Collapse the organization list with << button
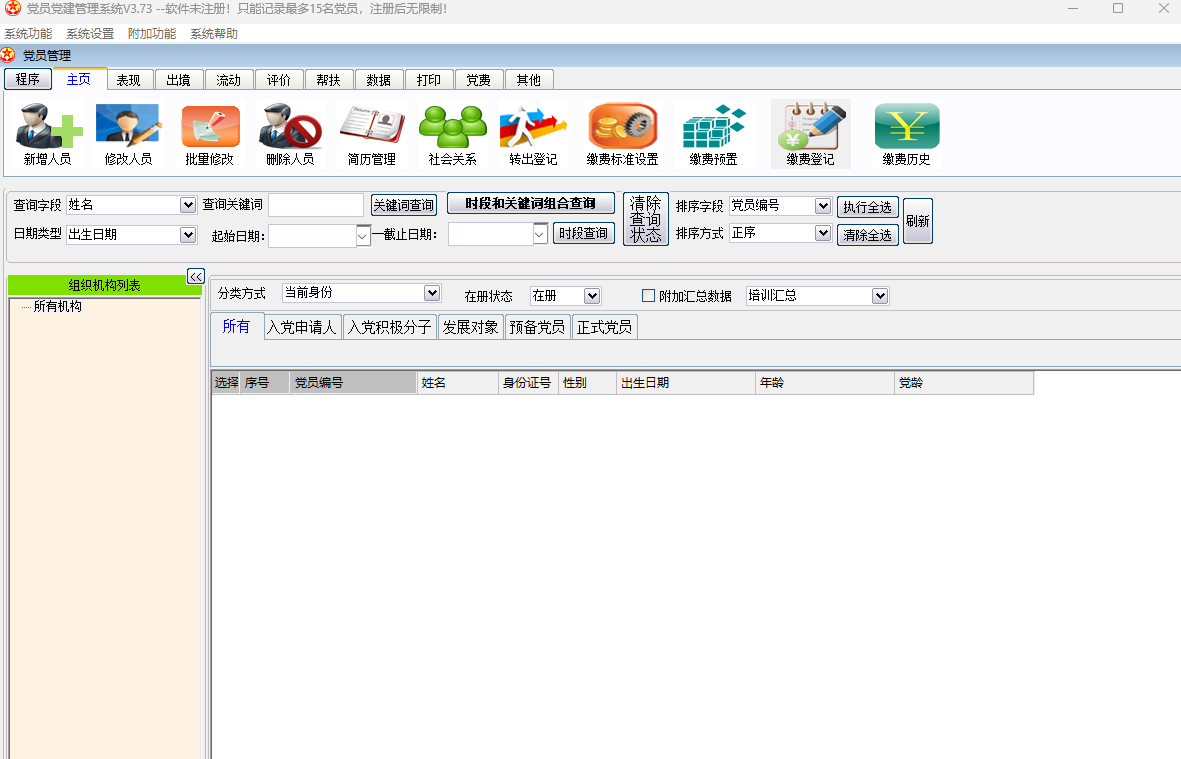Screen dimensions: 1181x759 (196, 276)
